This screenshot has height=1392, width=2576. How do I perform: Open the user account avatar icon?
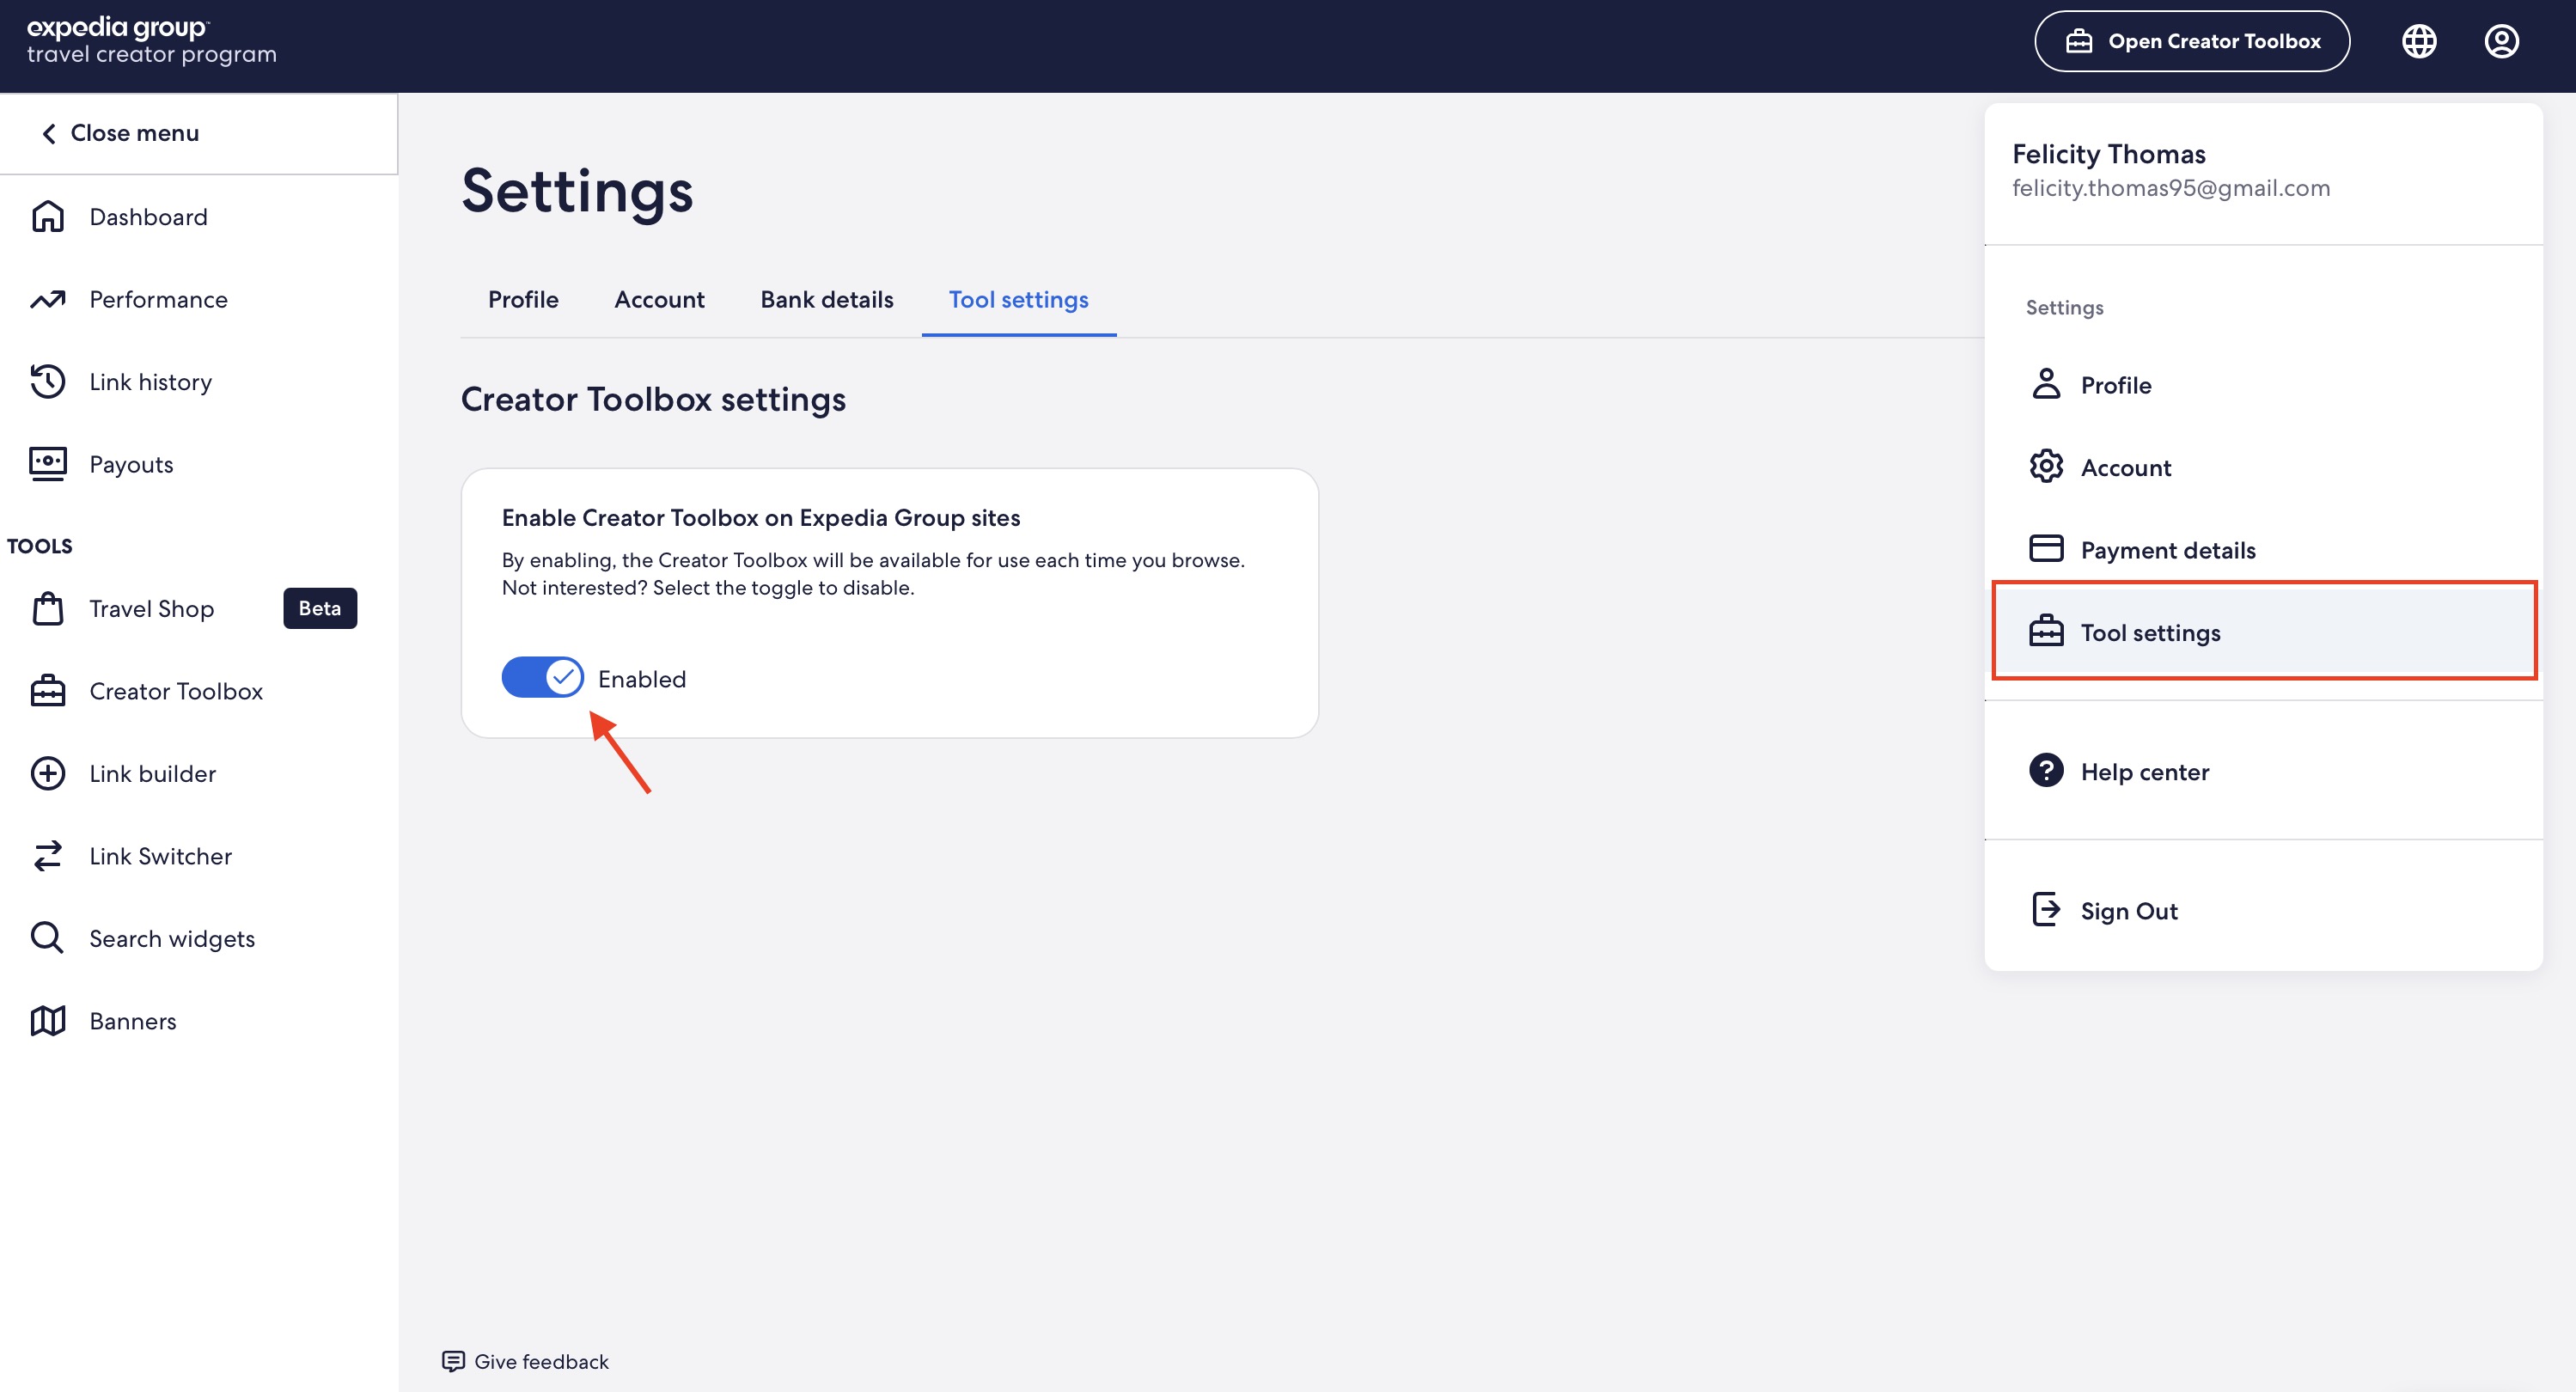tap(2501, 41)
